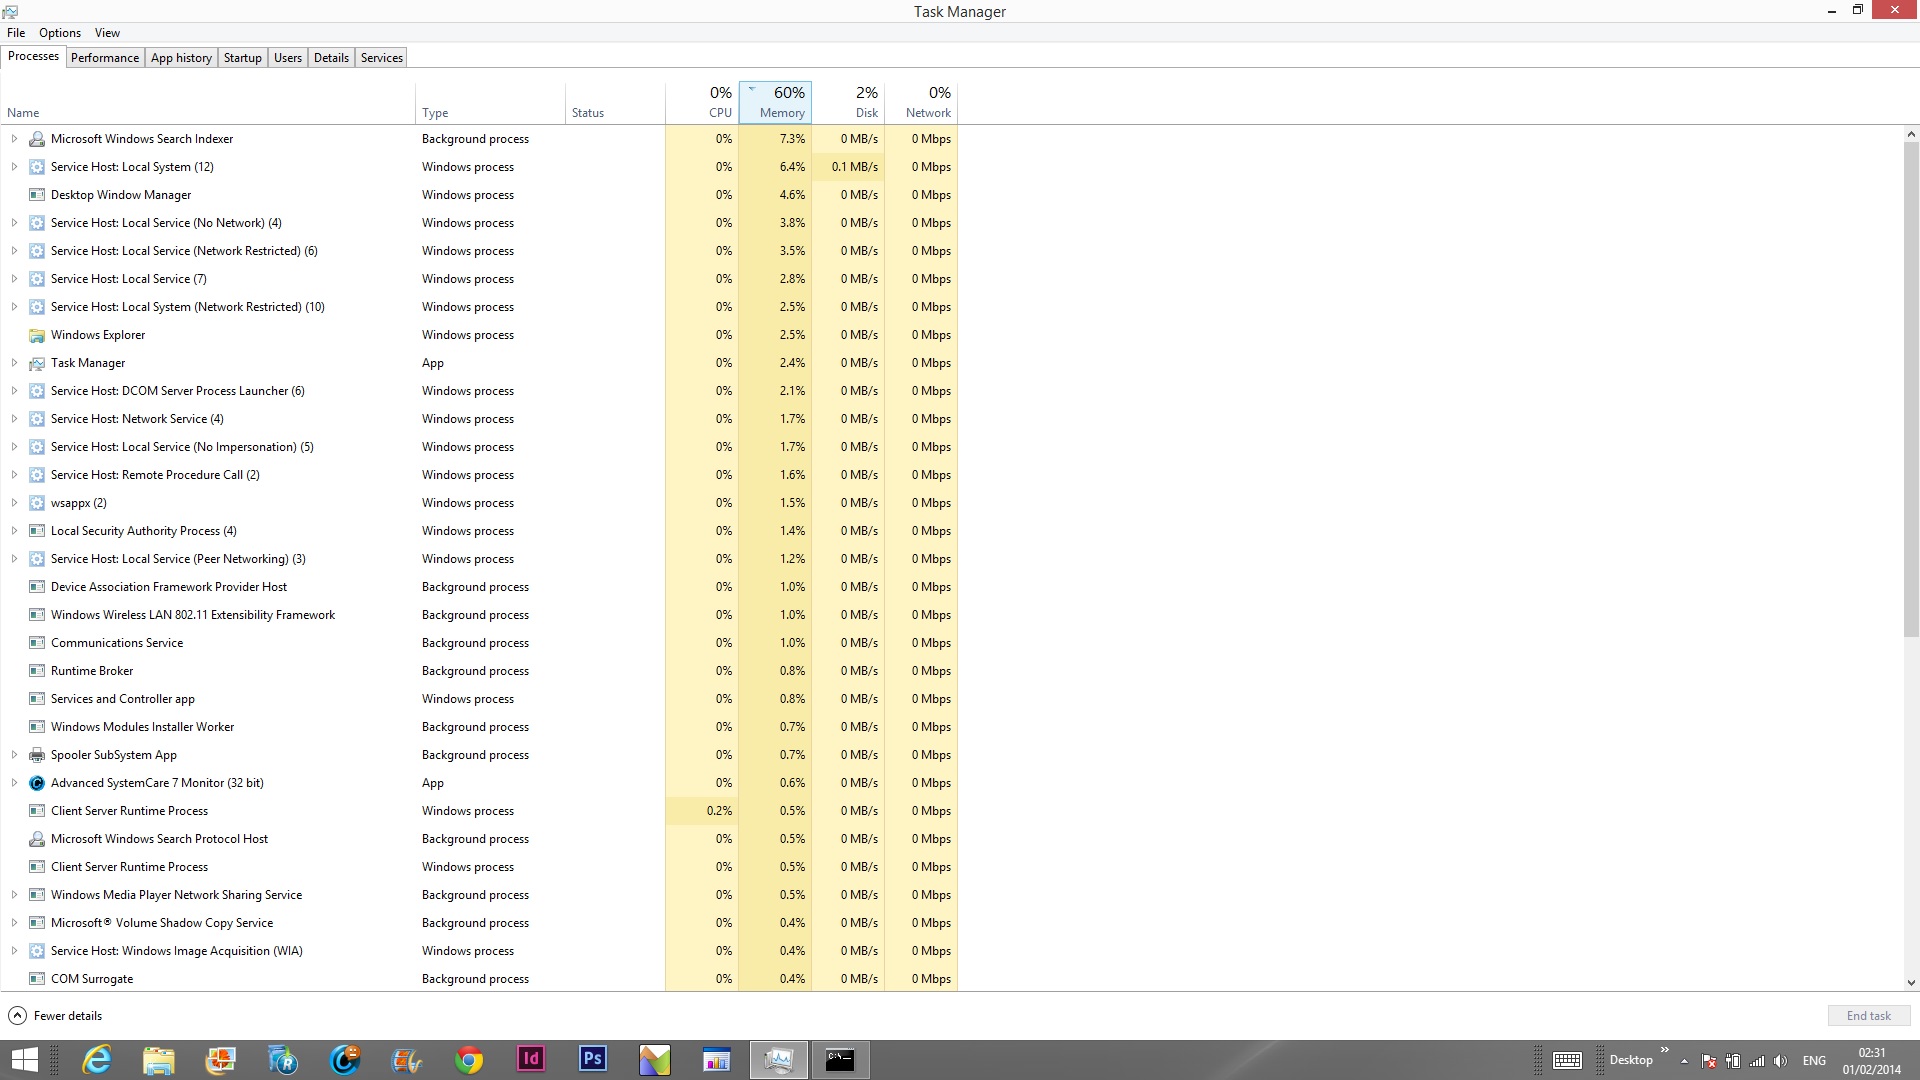
Task: Sort processes by Disk column
Action: 848,102
